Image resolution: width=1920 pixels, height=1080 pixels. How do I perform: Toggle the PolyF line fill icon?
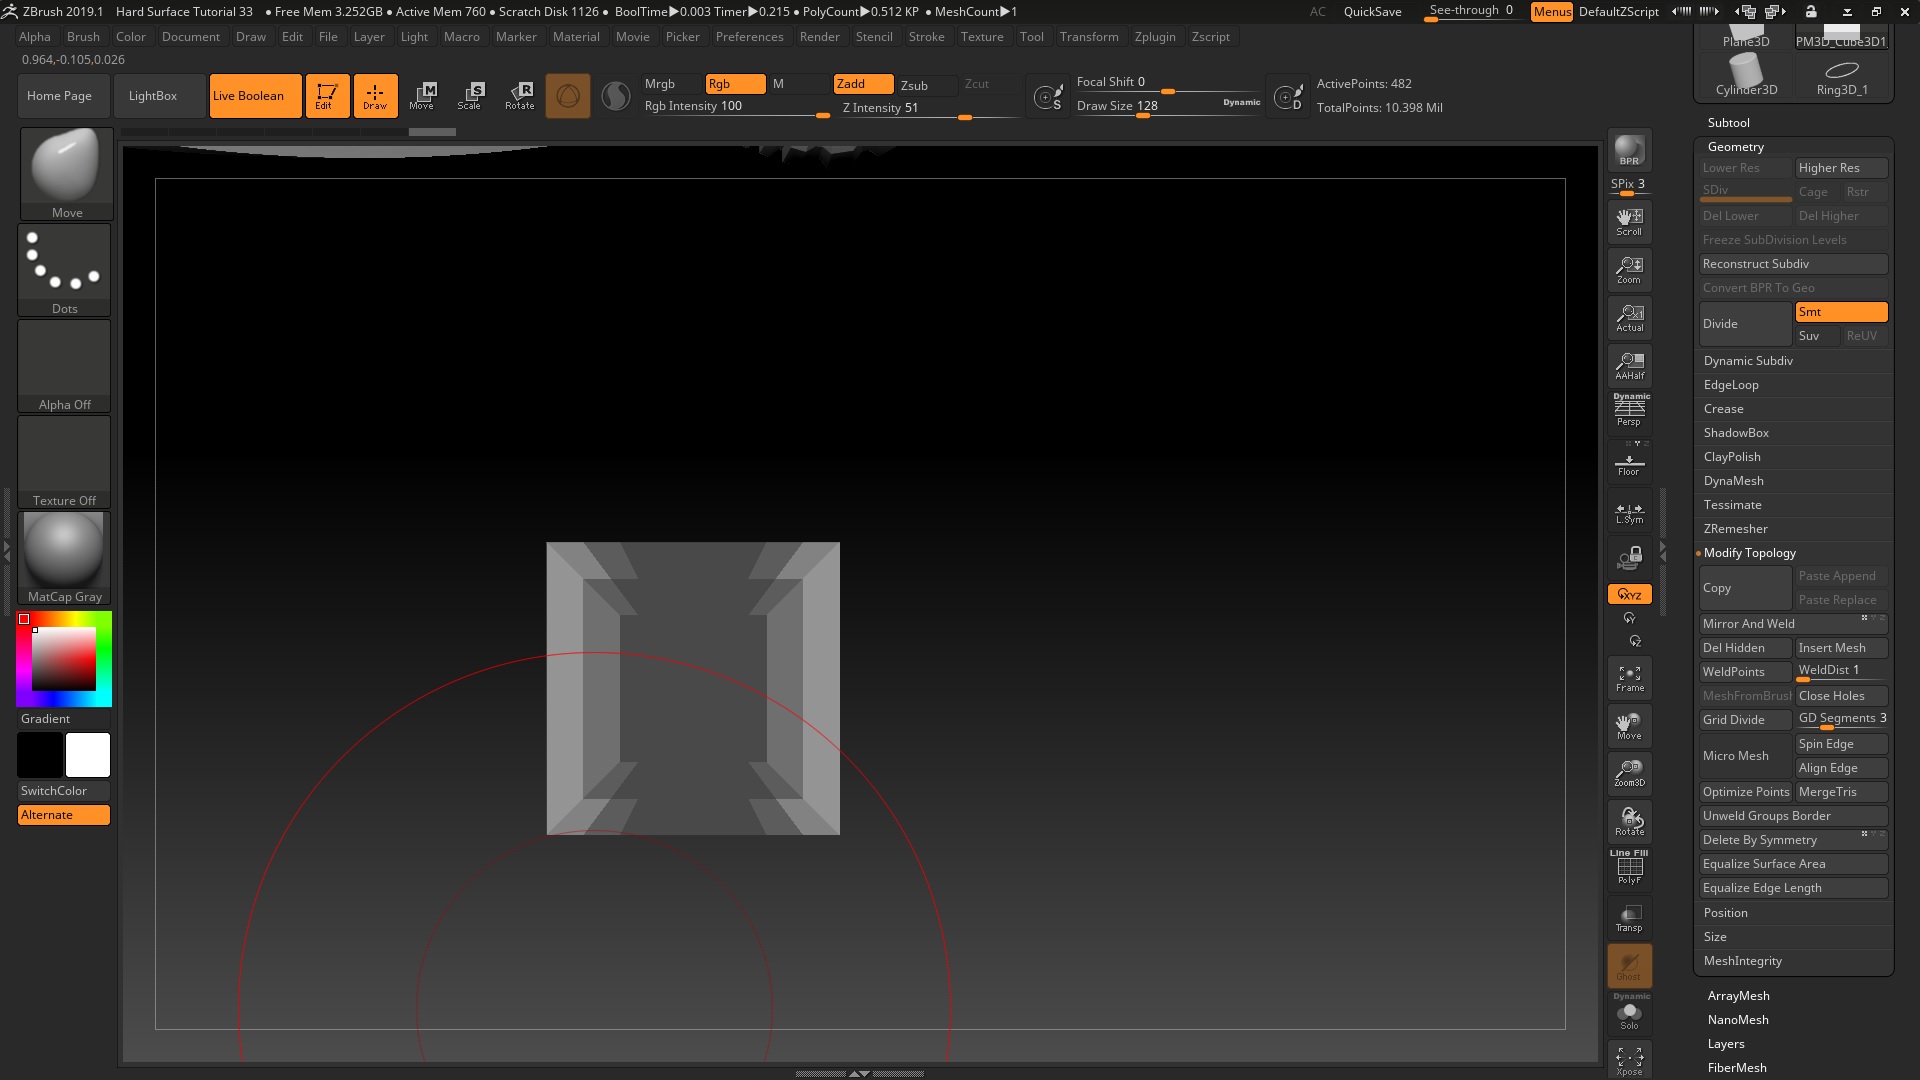(x=1629, y=867)
